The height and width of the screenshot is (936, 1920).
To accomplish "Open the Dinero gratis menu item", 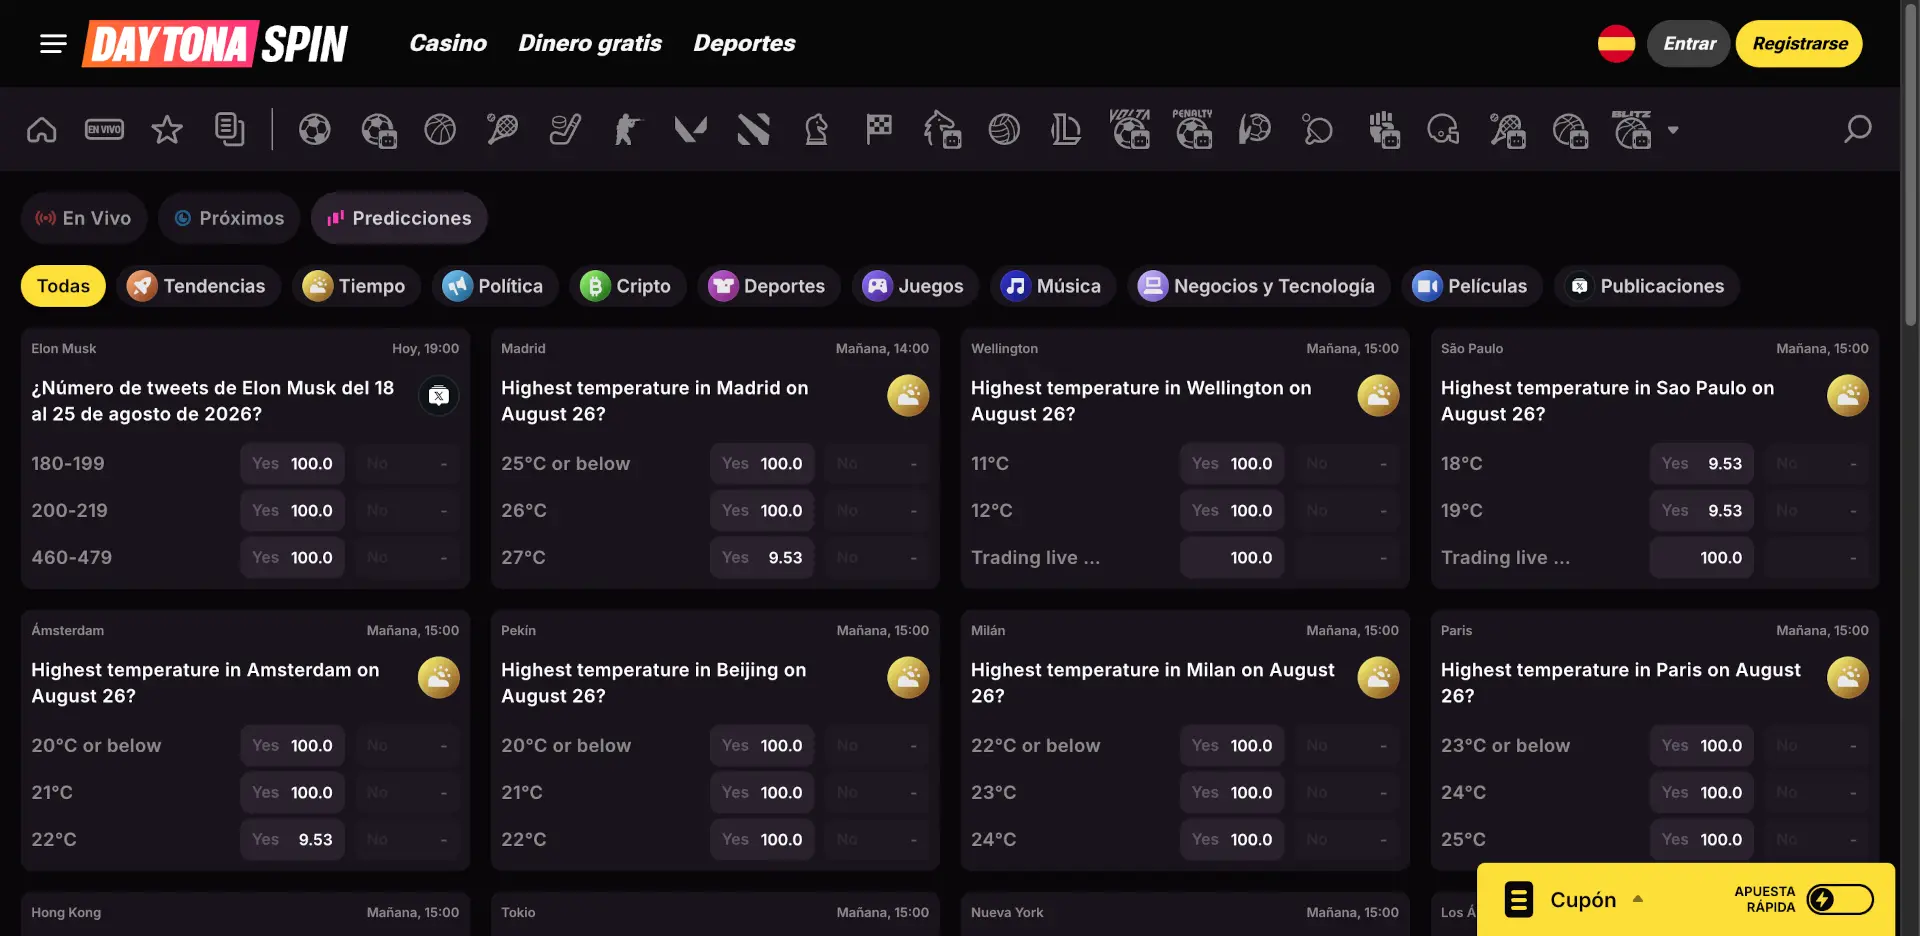I will pos(590,43).
